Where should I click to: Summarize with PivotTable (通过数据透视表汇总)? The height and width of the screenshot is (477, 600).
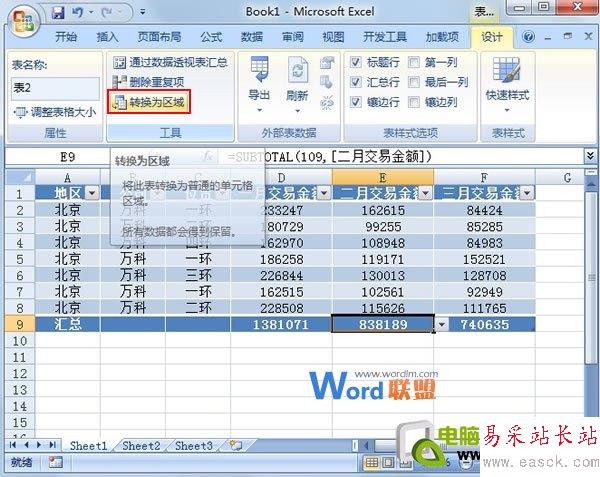pos(170,62)
